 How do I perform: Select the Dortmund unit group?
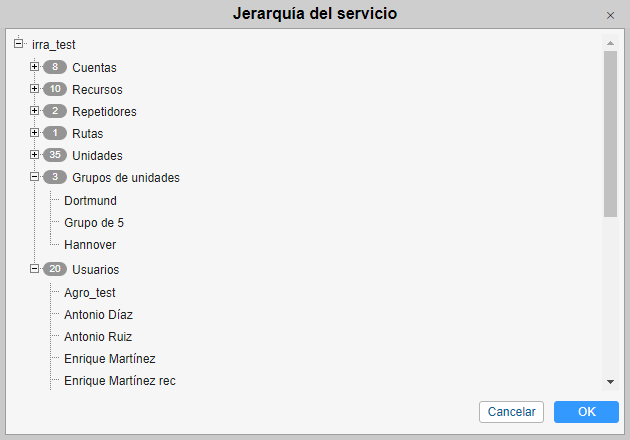[x=90, y=201]
